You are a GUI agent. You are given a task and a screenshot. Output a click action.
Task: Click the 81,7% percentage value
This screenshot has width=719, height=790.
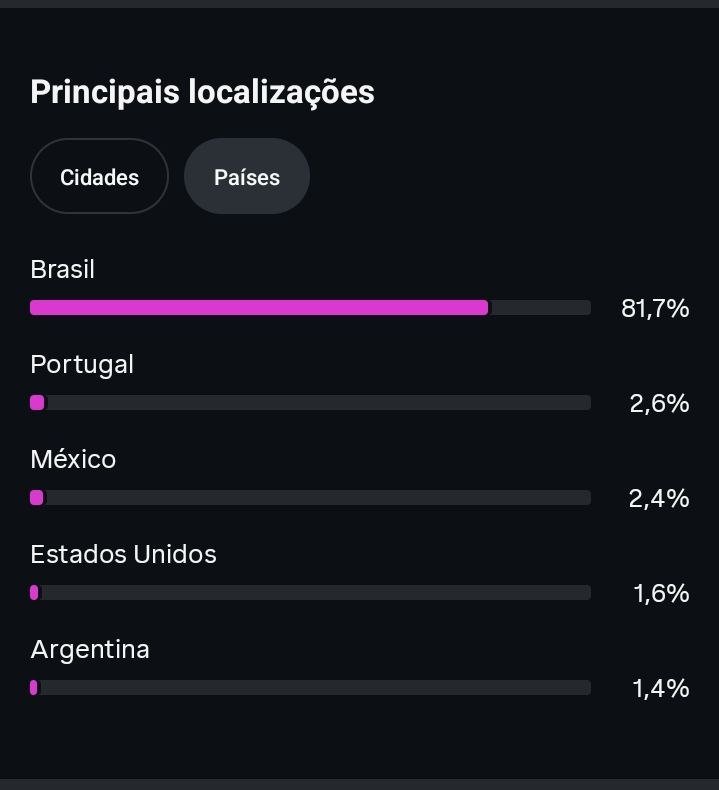coord(655,308)
